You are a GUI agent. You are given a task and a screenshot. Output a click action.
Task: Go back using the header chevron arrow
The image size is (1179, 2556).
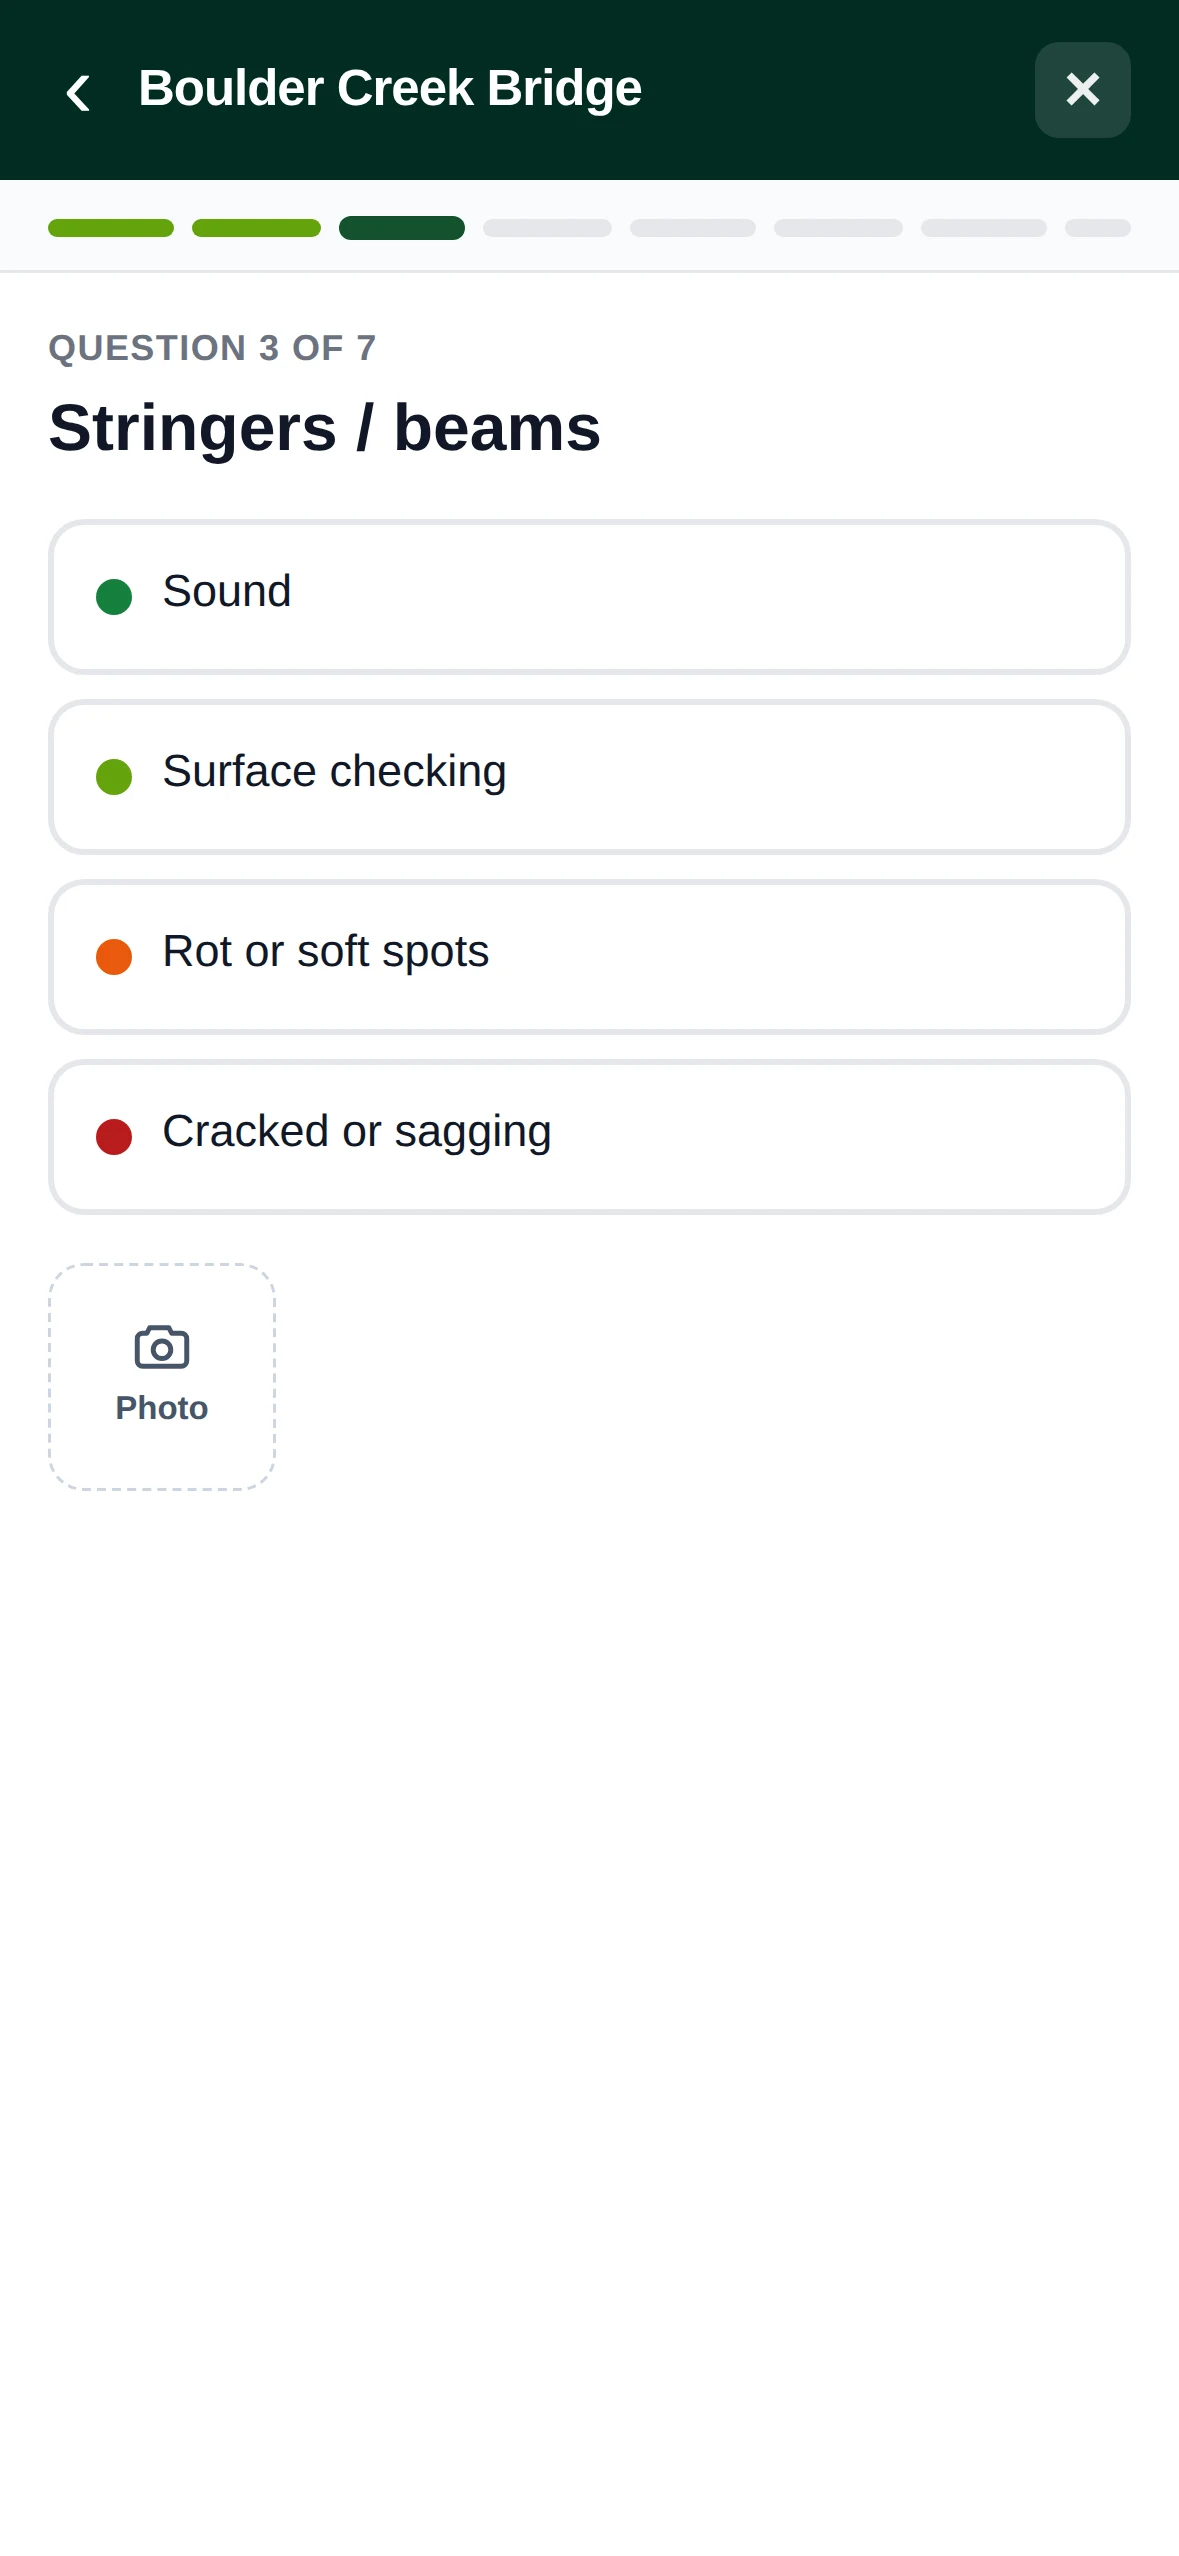tap(78, 92)
